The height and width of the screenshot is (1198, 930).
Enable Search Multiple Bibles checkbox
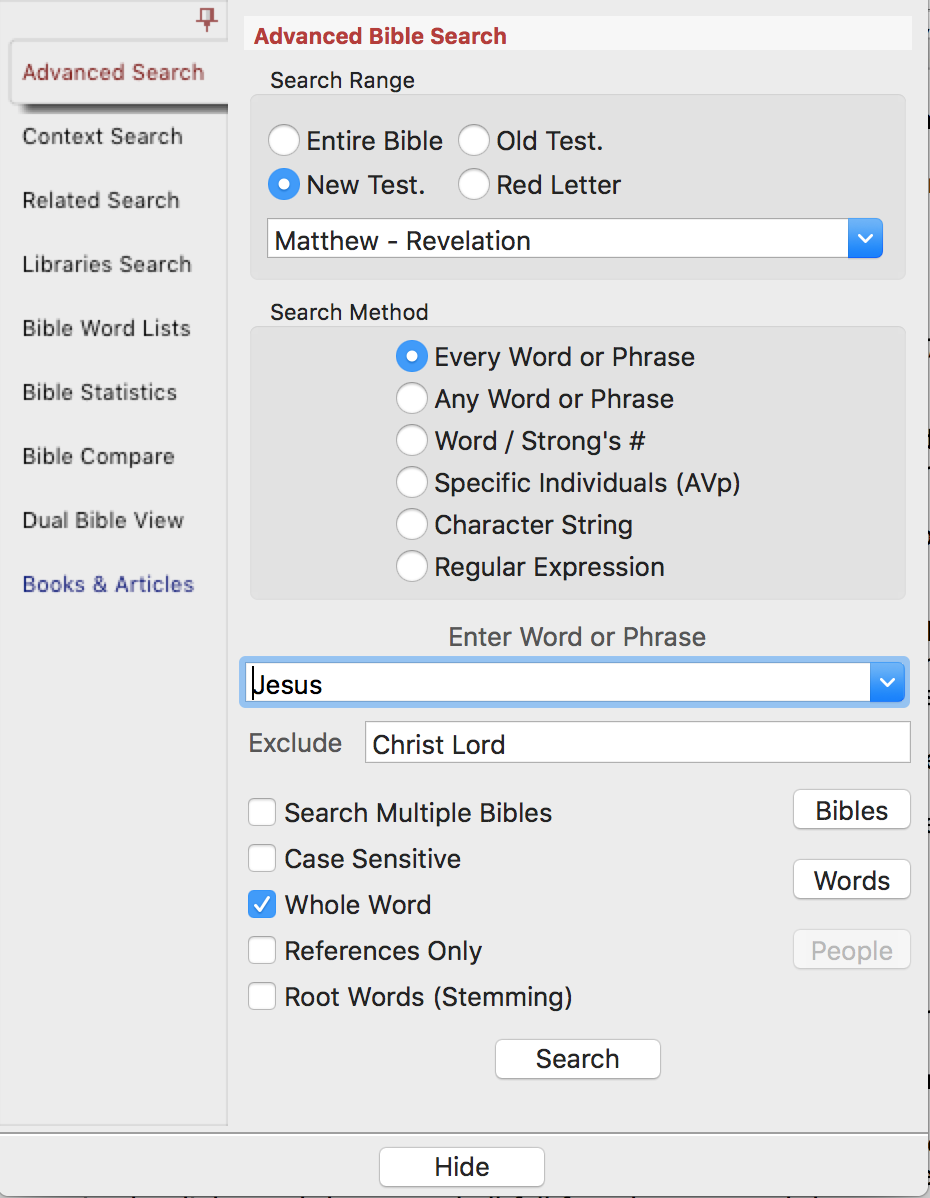(x=262, y=812)
